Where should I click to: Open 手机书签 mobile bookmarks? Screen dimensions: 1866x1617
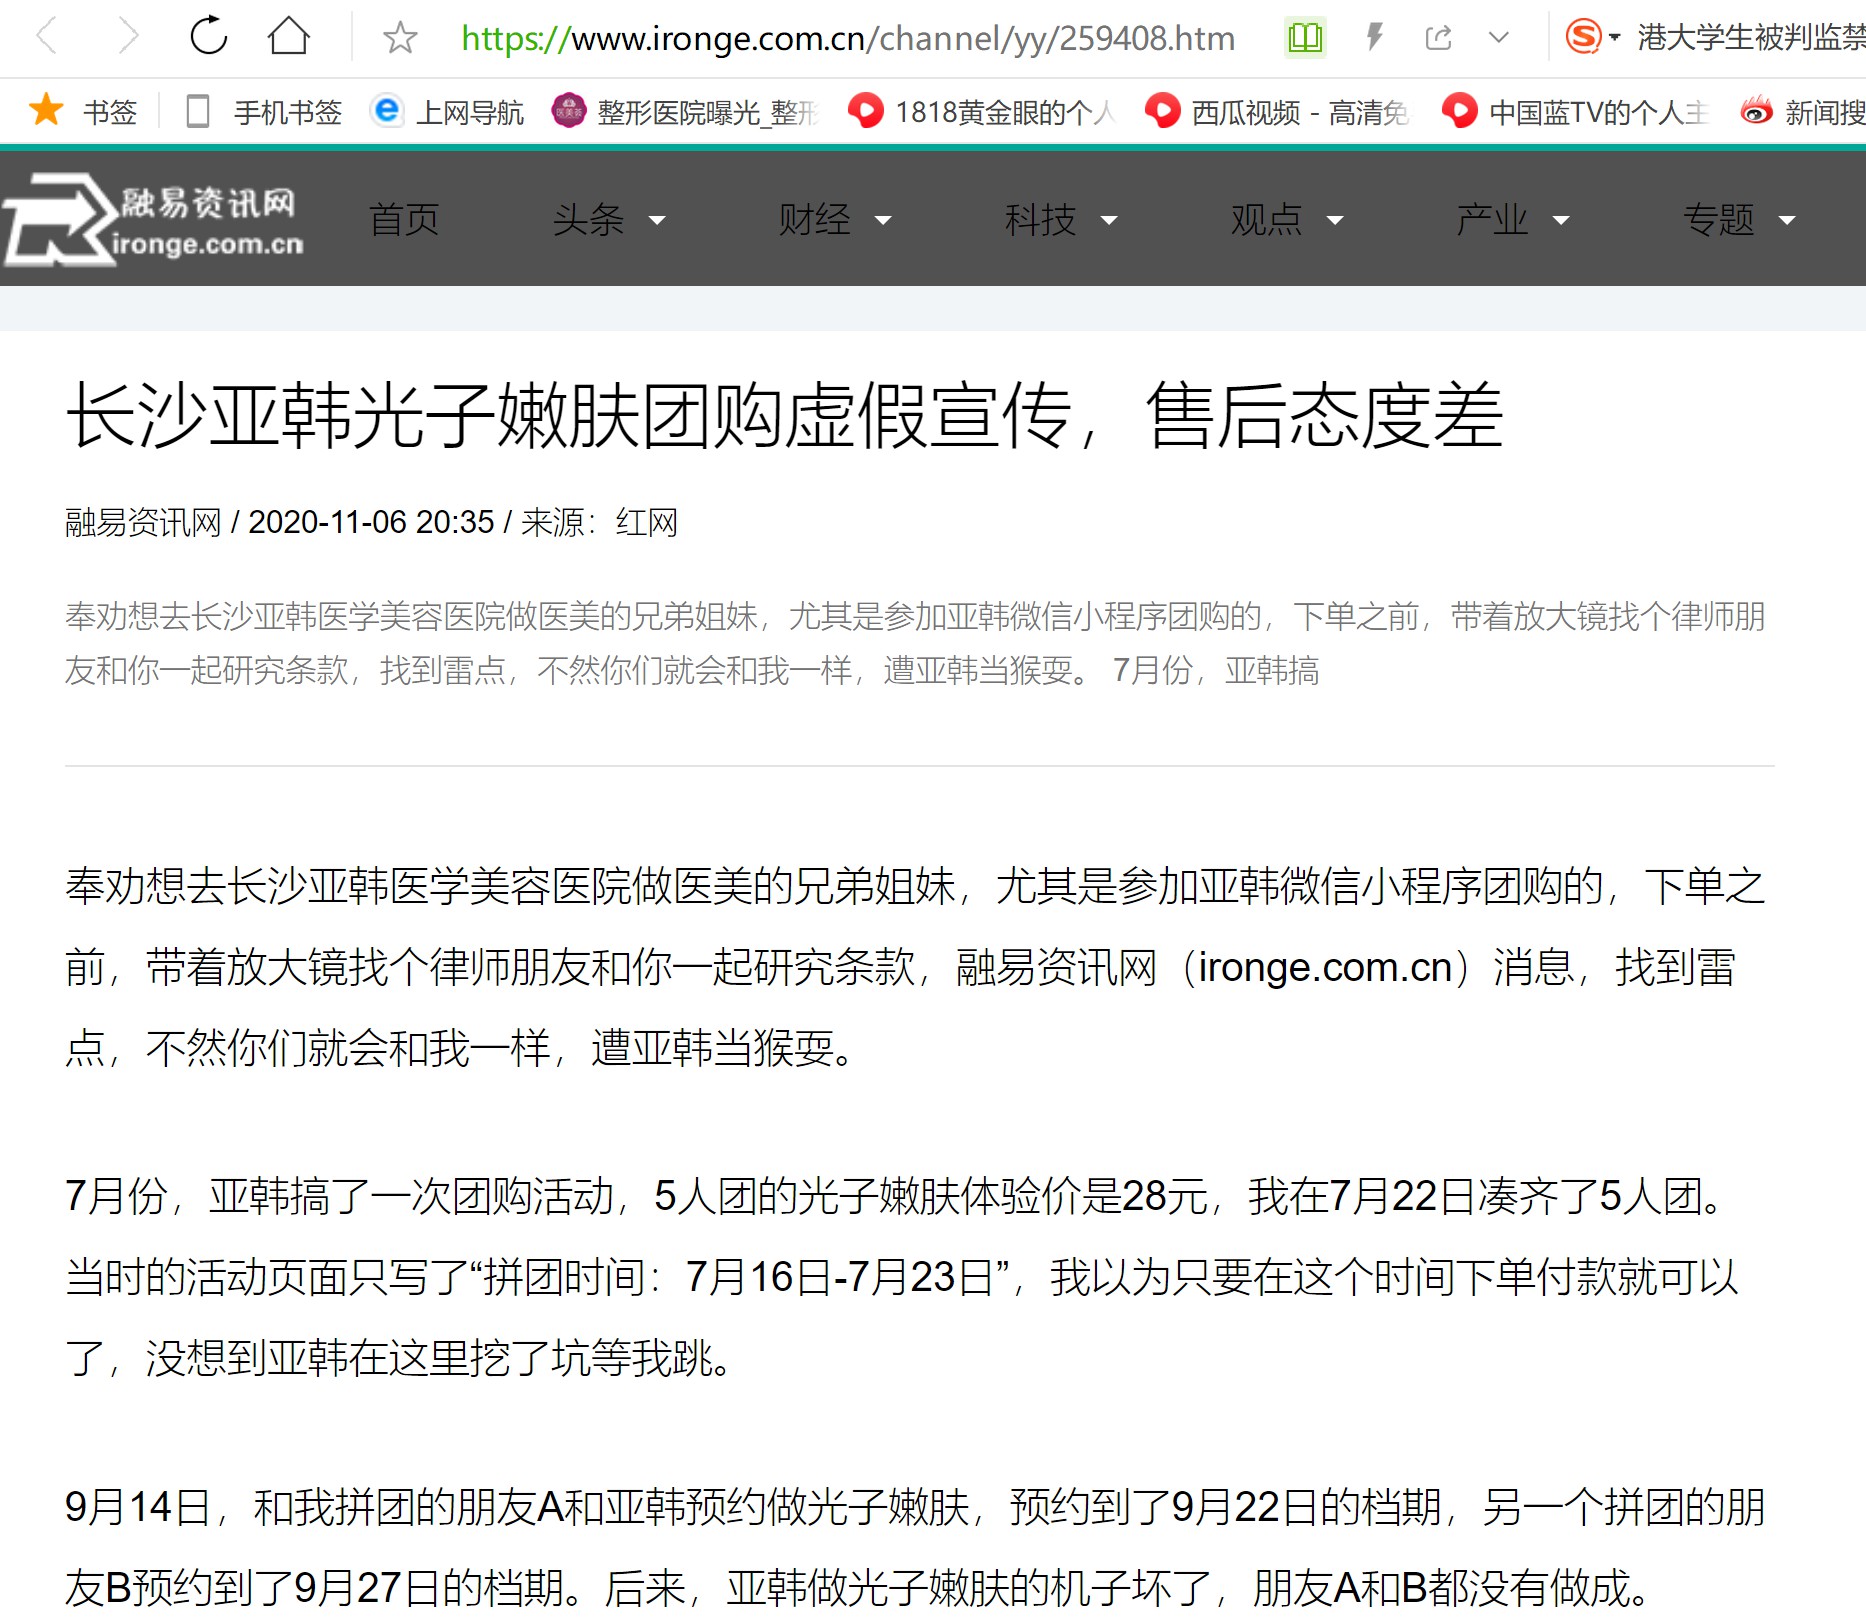pyautogui.click(x=264, y=111)
